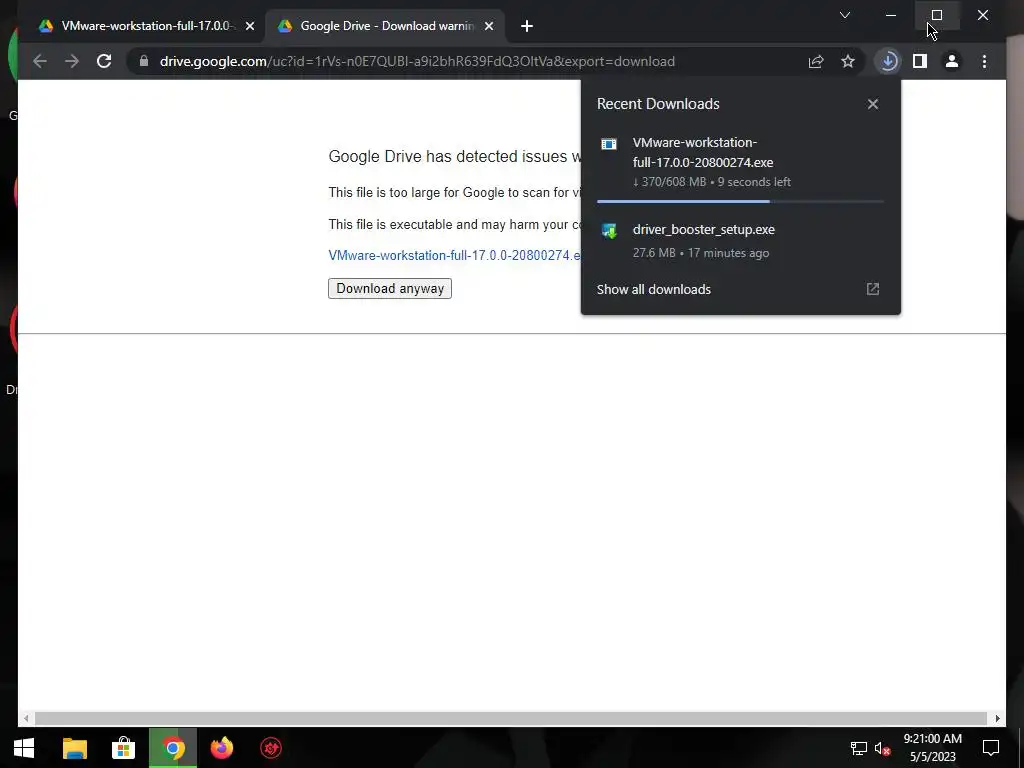Click the horizontal scrollbar left arrow

point(26,718)
